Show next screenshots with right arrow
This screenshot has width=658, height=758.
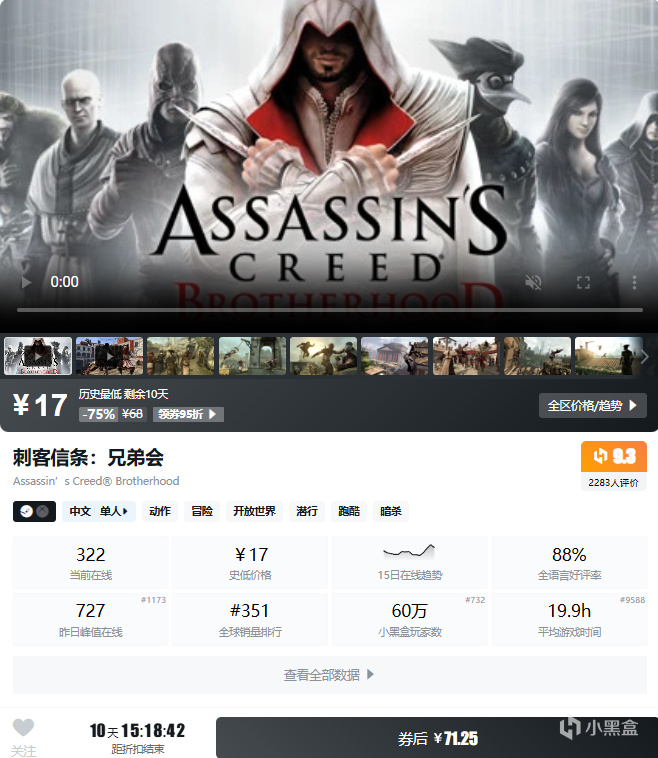pos(645,357)
